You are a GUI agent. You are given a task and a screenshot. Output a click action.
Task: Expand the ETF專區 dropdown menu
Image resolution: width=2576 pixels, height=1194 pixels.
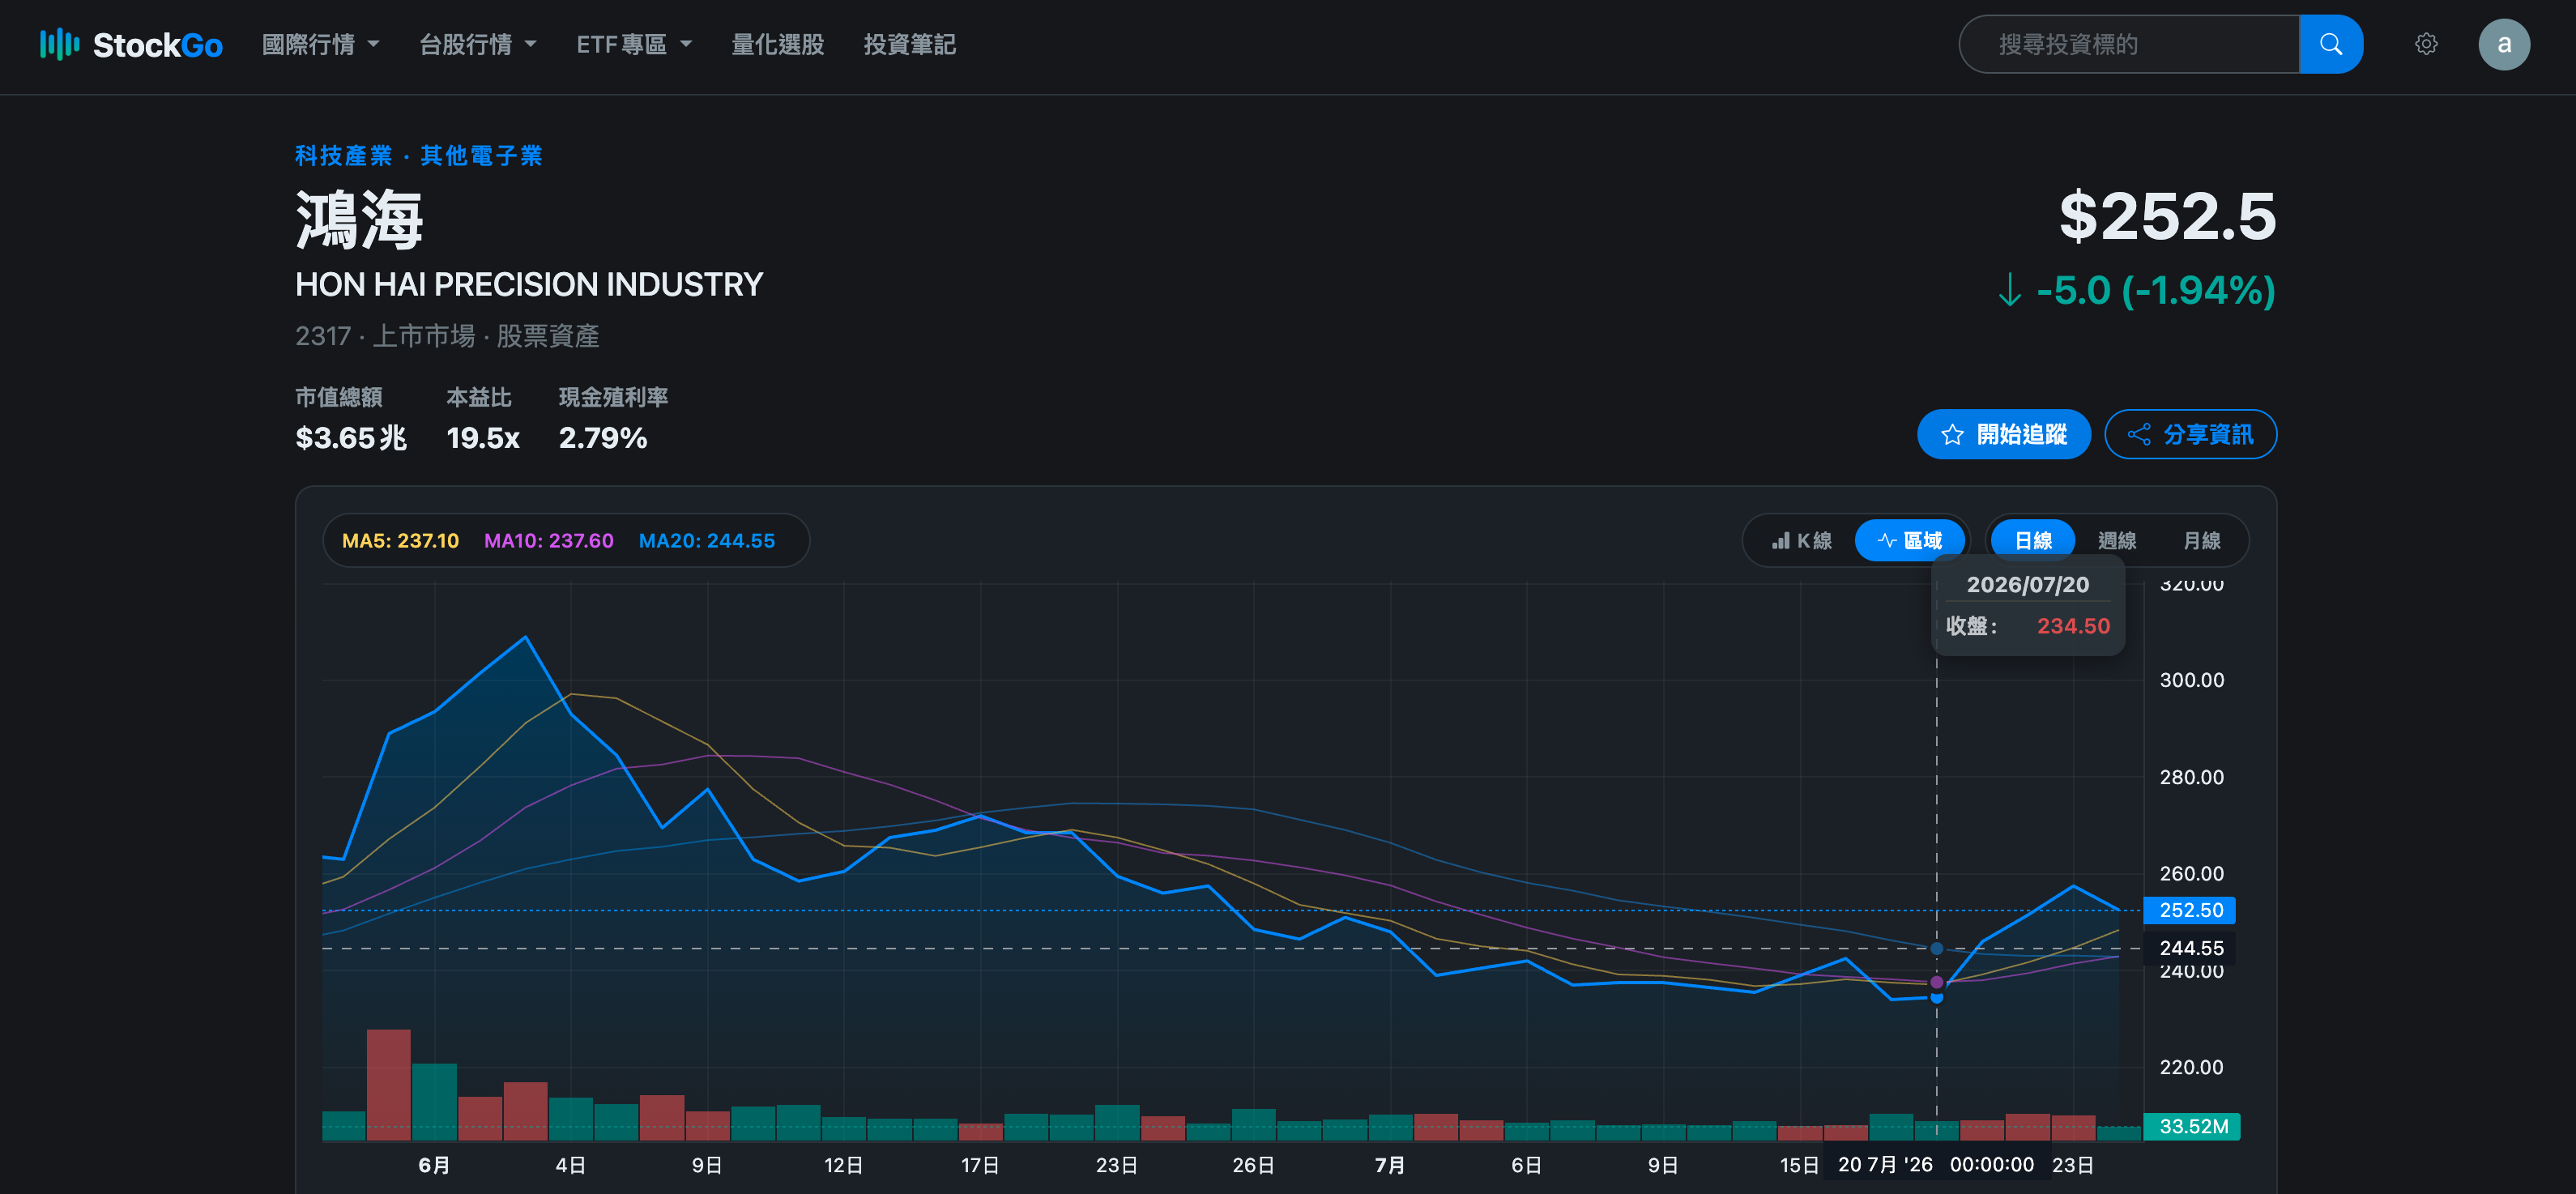tap(634, 44)
